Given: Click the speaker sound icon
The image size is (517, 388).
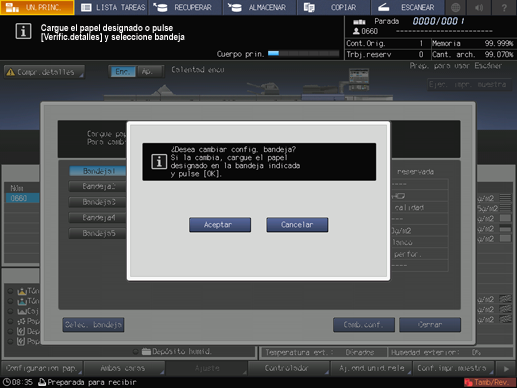Looking at the screenshot, I should 479,7.
